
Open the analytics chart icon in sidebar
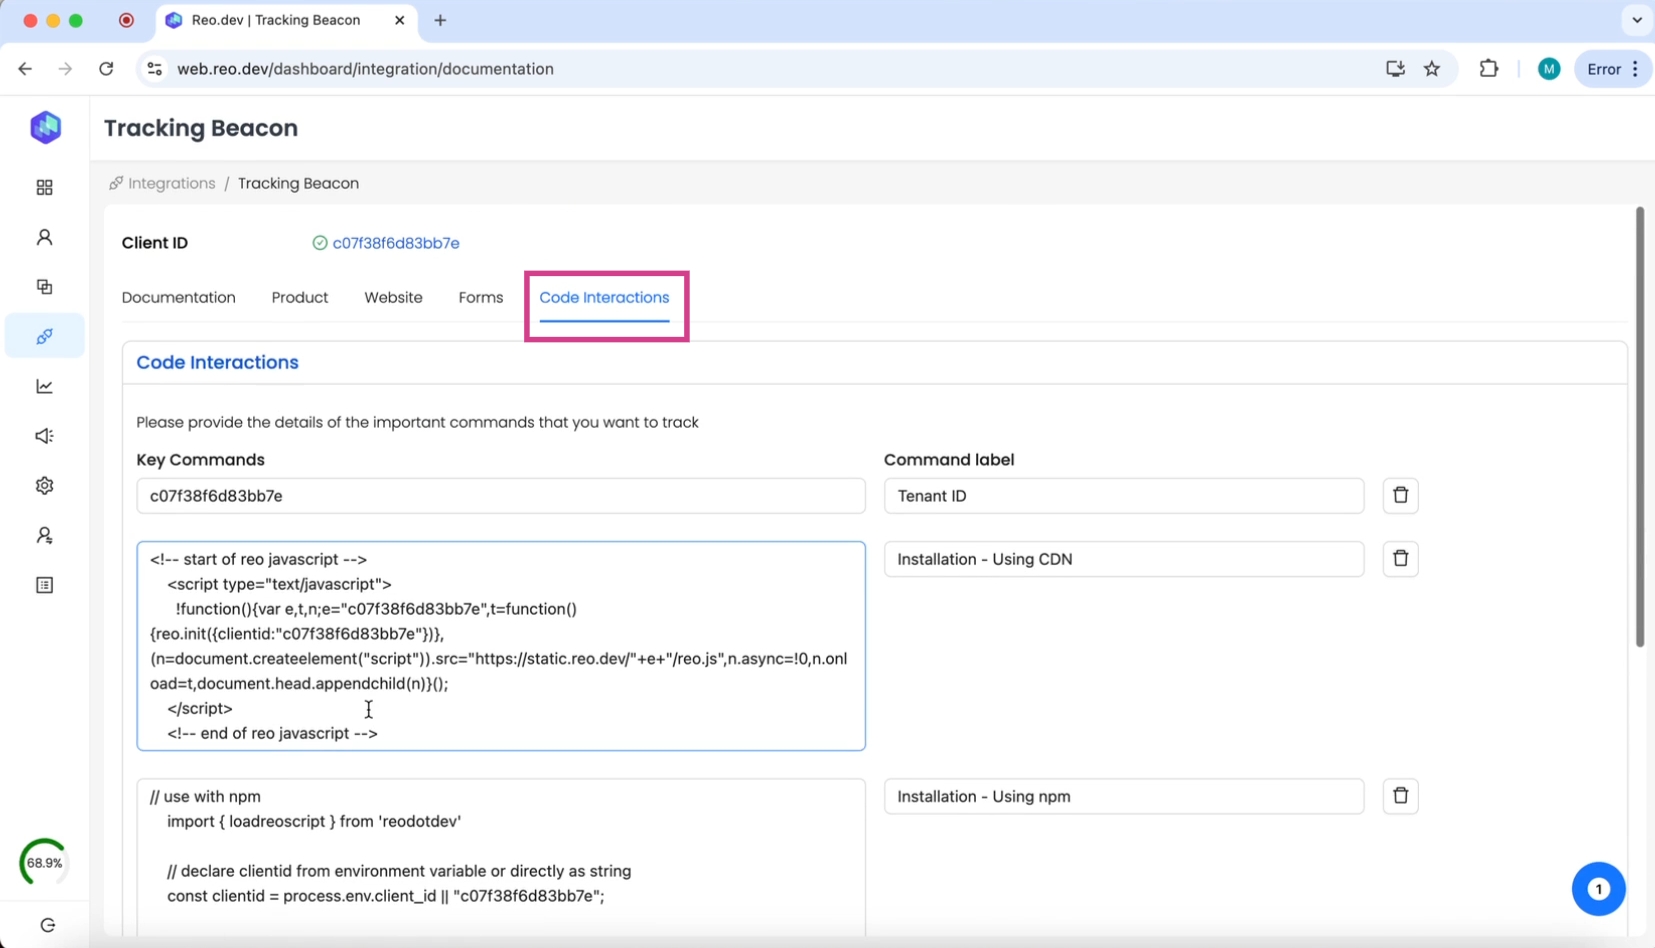coord(44,386)
